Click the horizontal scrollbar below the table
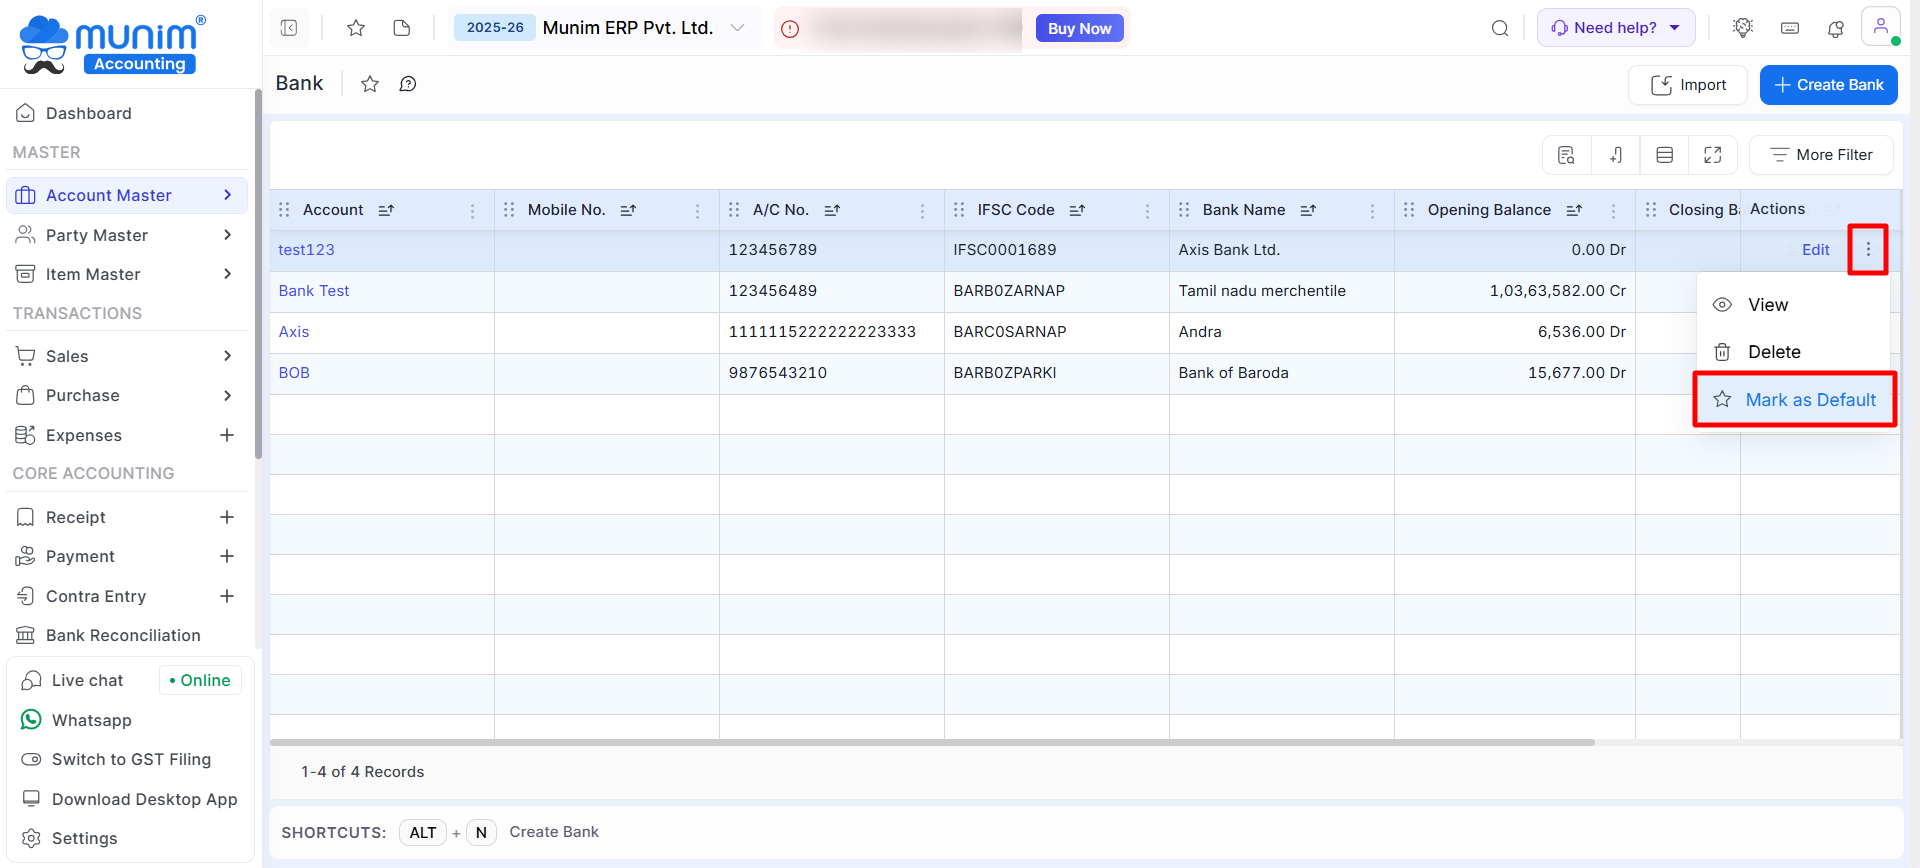The width and height of the screenshot is (1920, 868). [930, 742]
